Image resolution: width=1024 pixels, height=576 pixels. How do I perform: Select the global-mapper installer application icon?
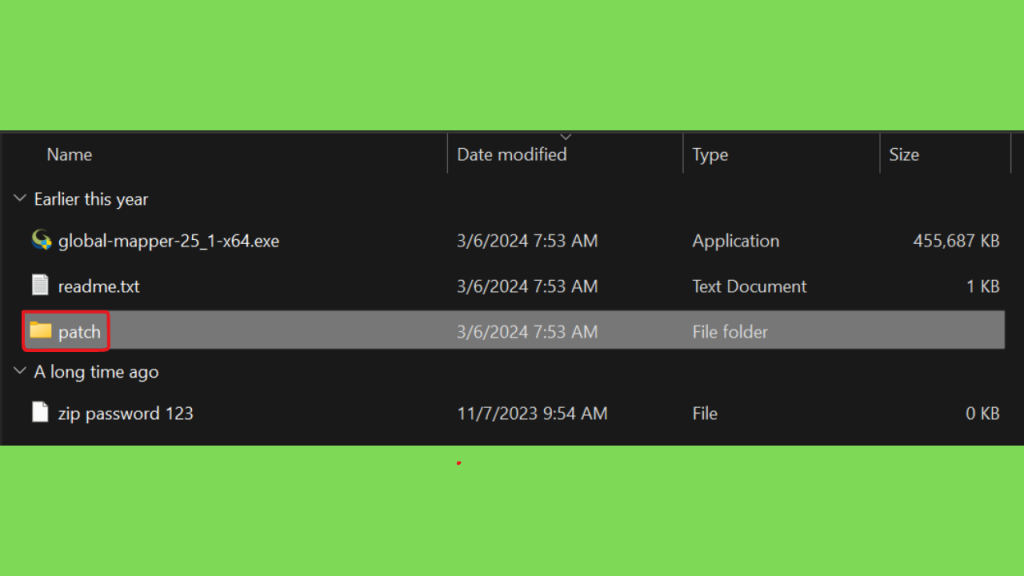(41, 240)
